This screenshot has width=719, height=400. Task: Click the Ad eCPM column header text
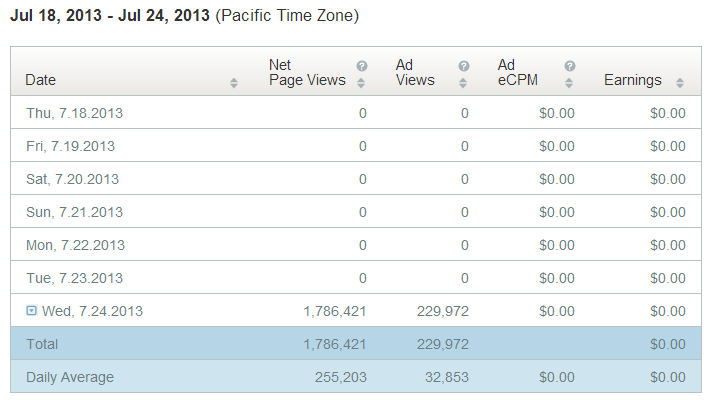(520, 72)
